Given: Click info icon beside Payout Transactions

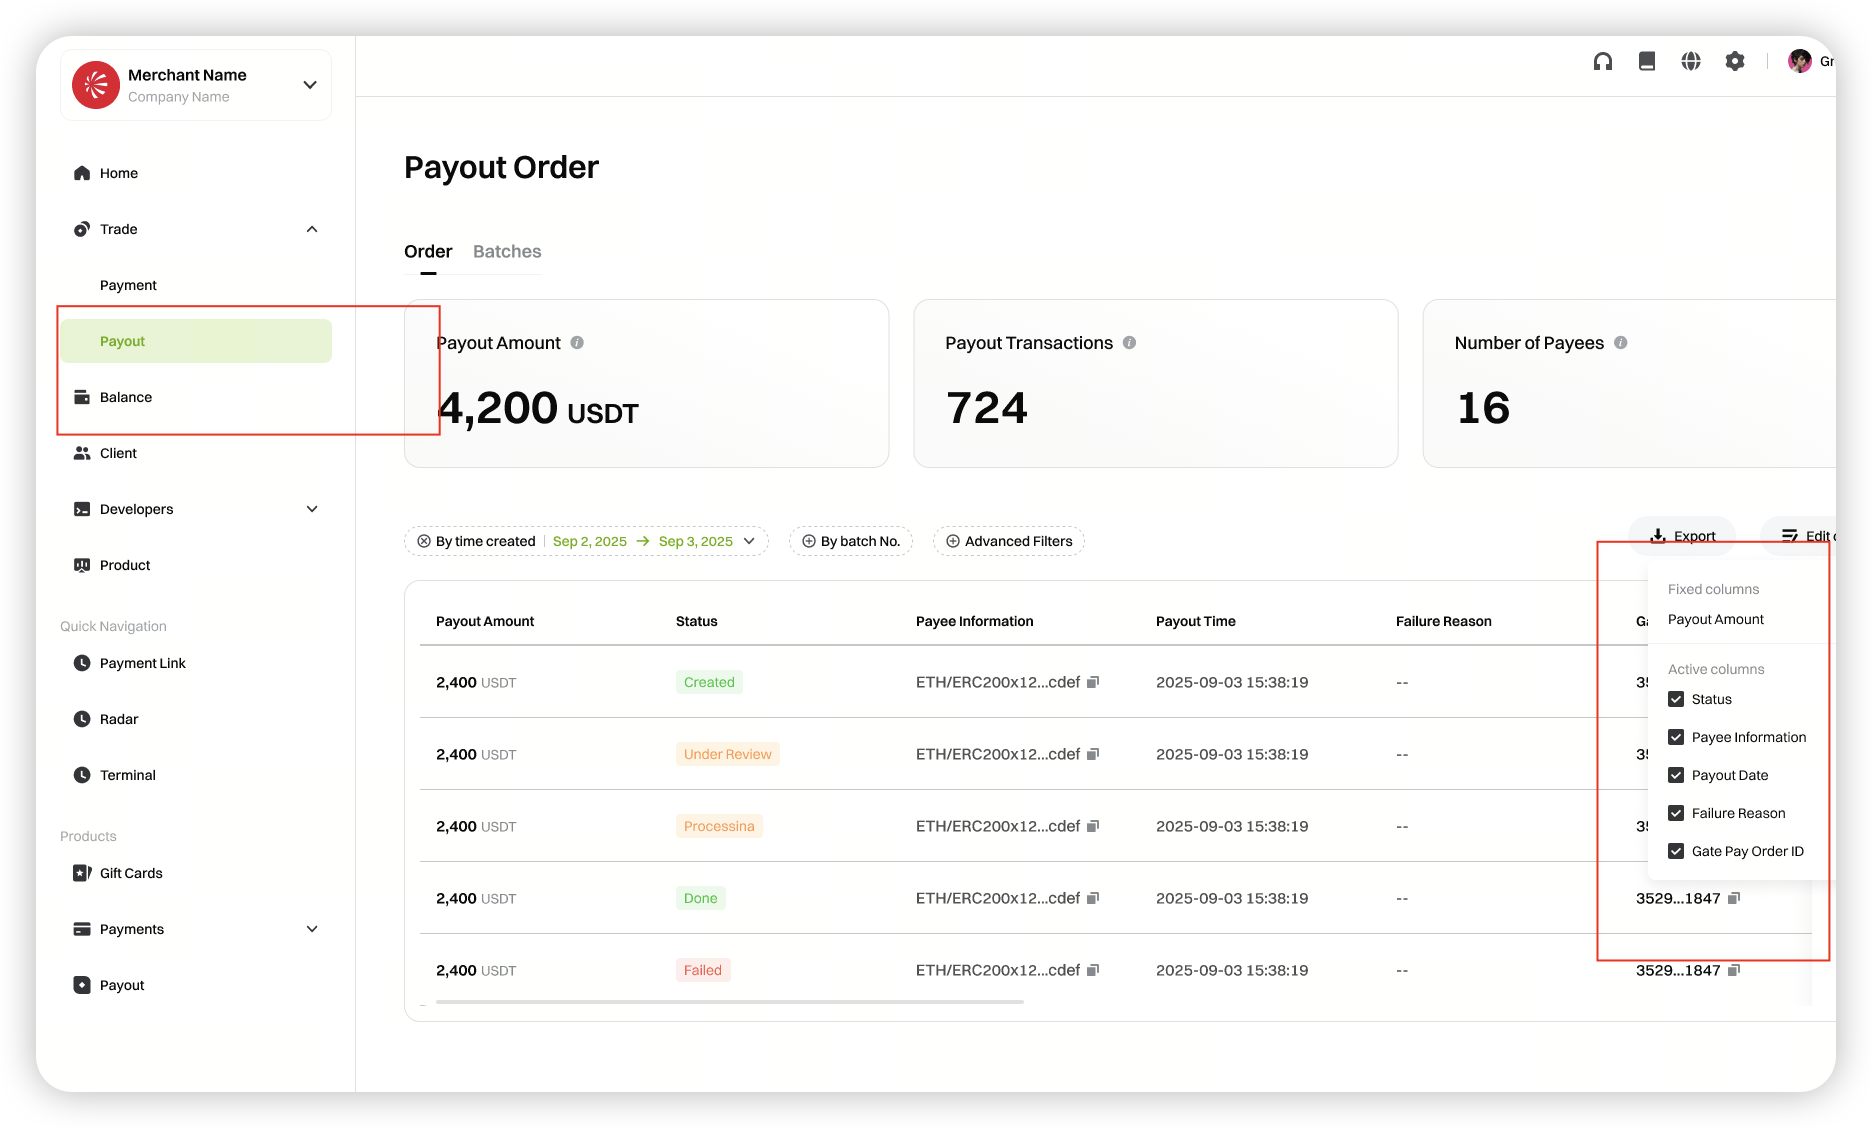Looking at the screenshot, I should point(1129,343).
